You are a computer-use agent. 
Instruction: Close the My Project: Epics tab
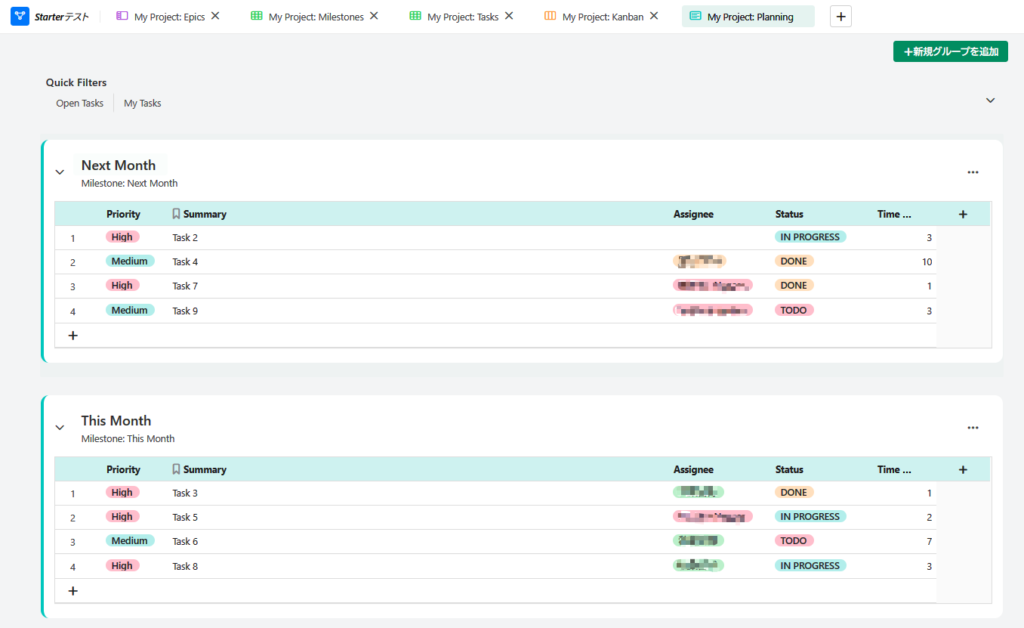click(215, 16)
